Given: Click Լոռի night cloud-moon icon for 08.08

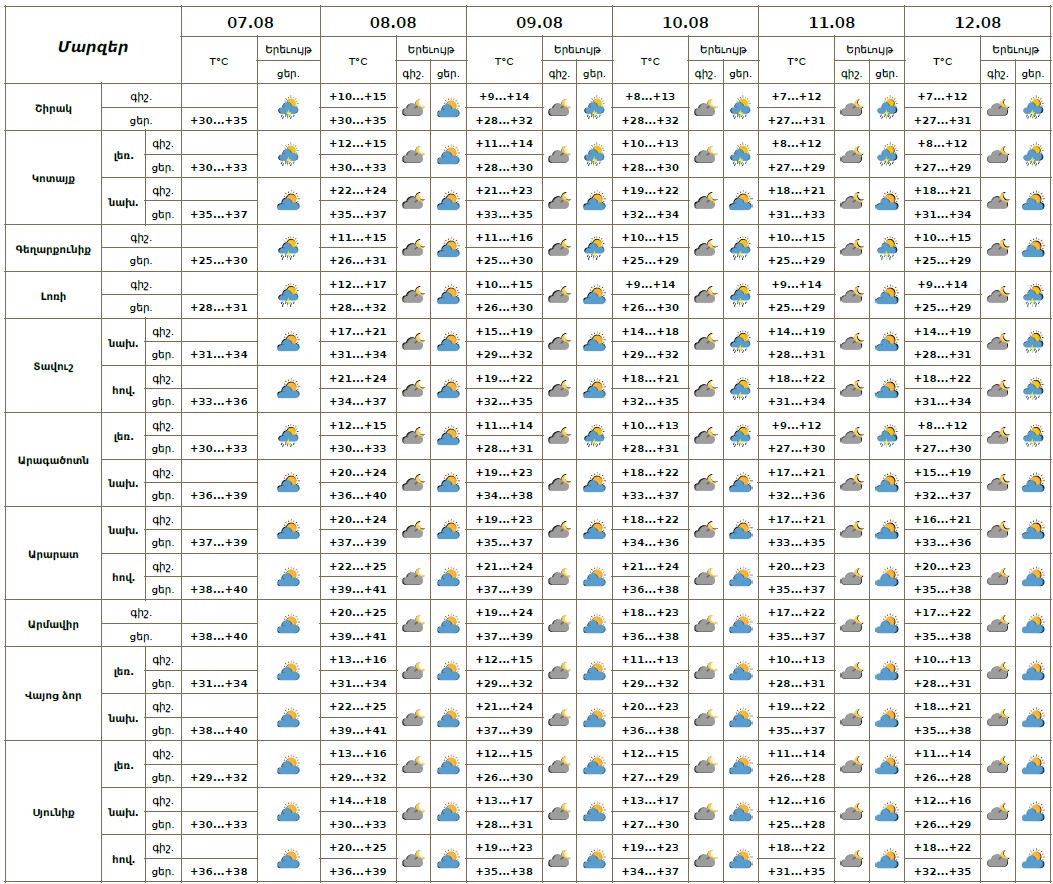Looking at the screenshot, I should pyautogui.click(x=412, y=295).
